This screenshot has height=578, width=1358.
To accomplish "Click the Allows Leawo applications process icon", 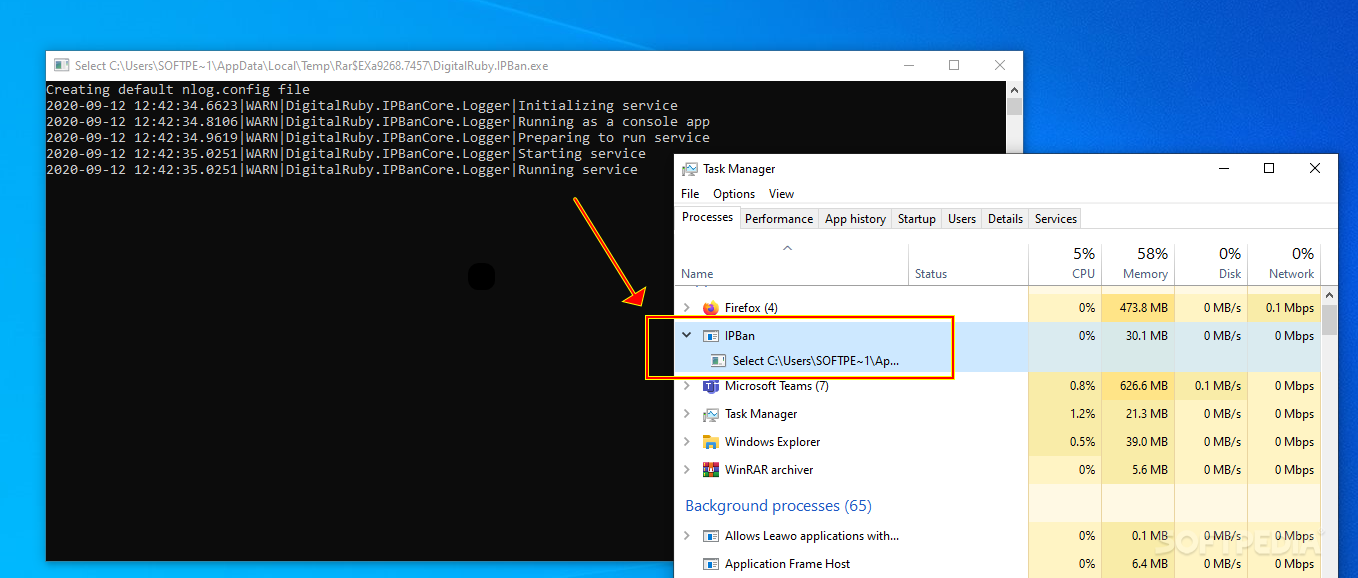I will click(x=711, y=536).
